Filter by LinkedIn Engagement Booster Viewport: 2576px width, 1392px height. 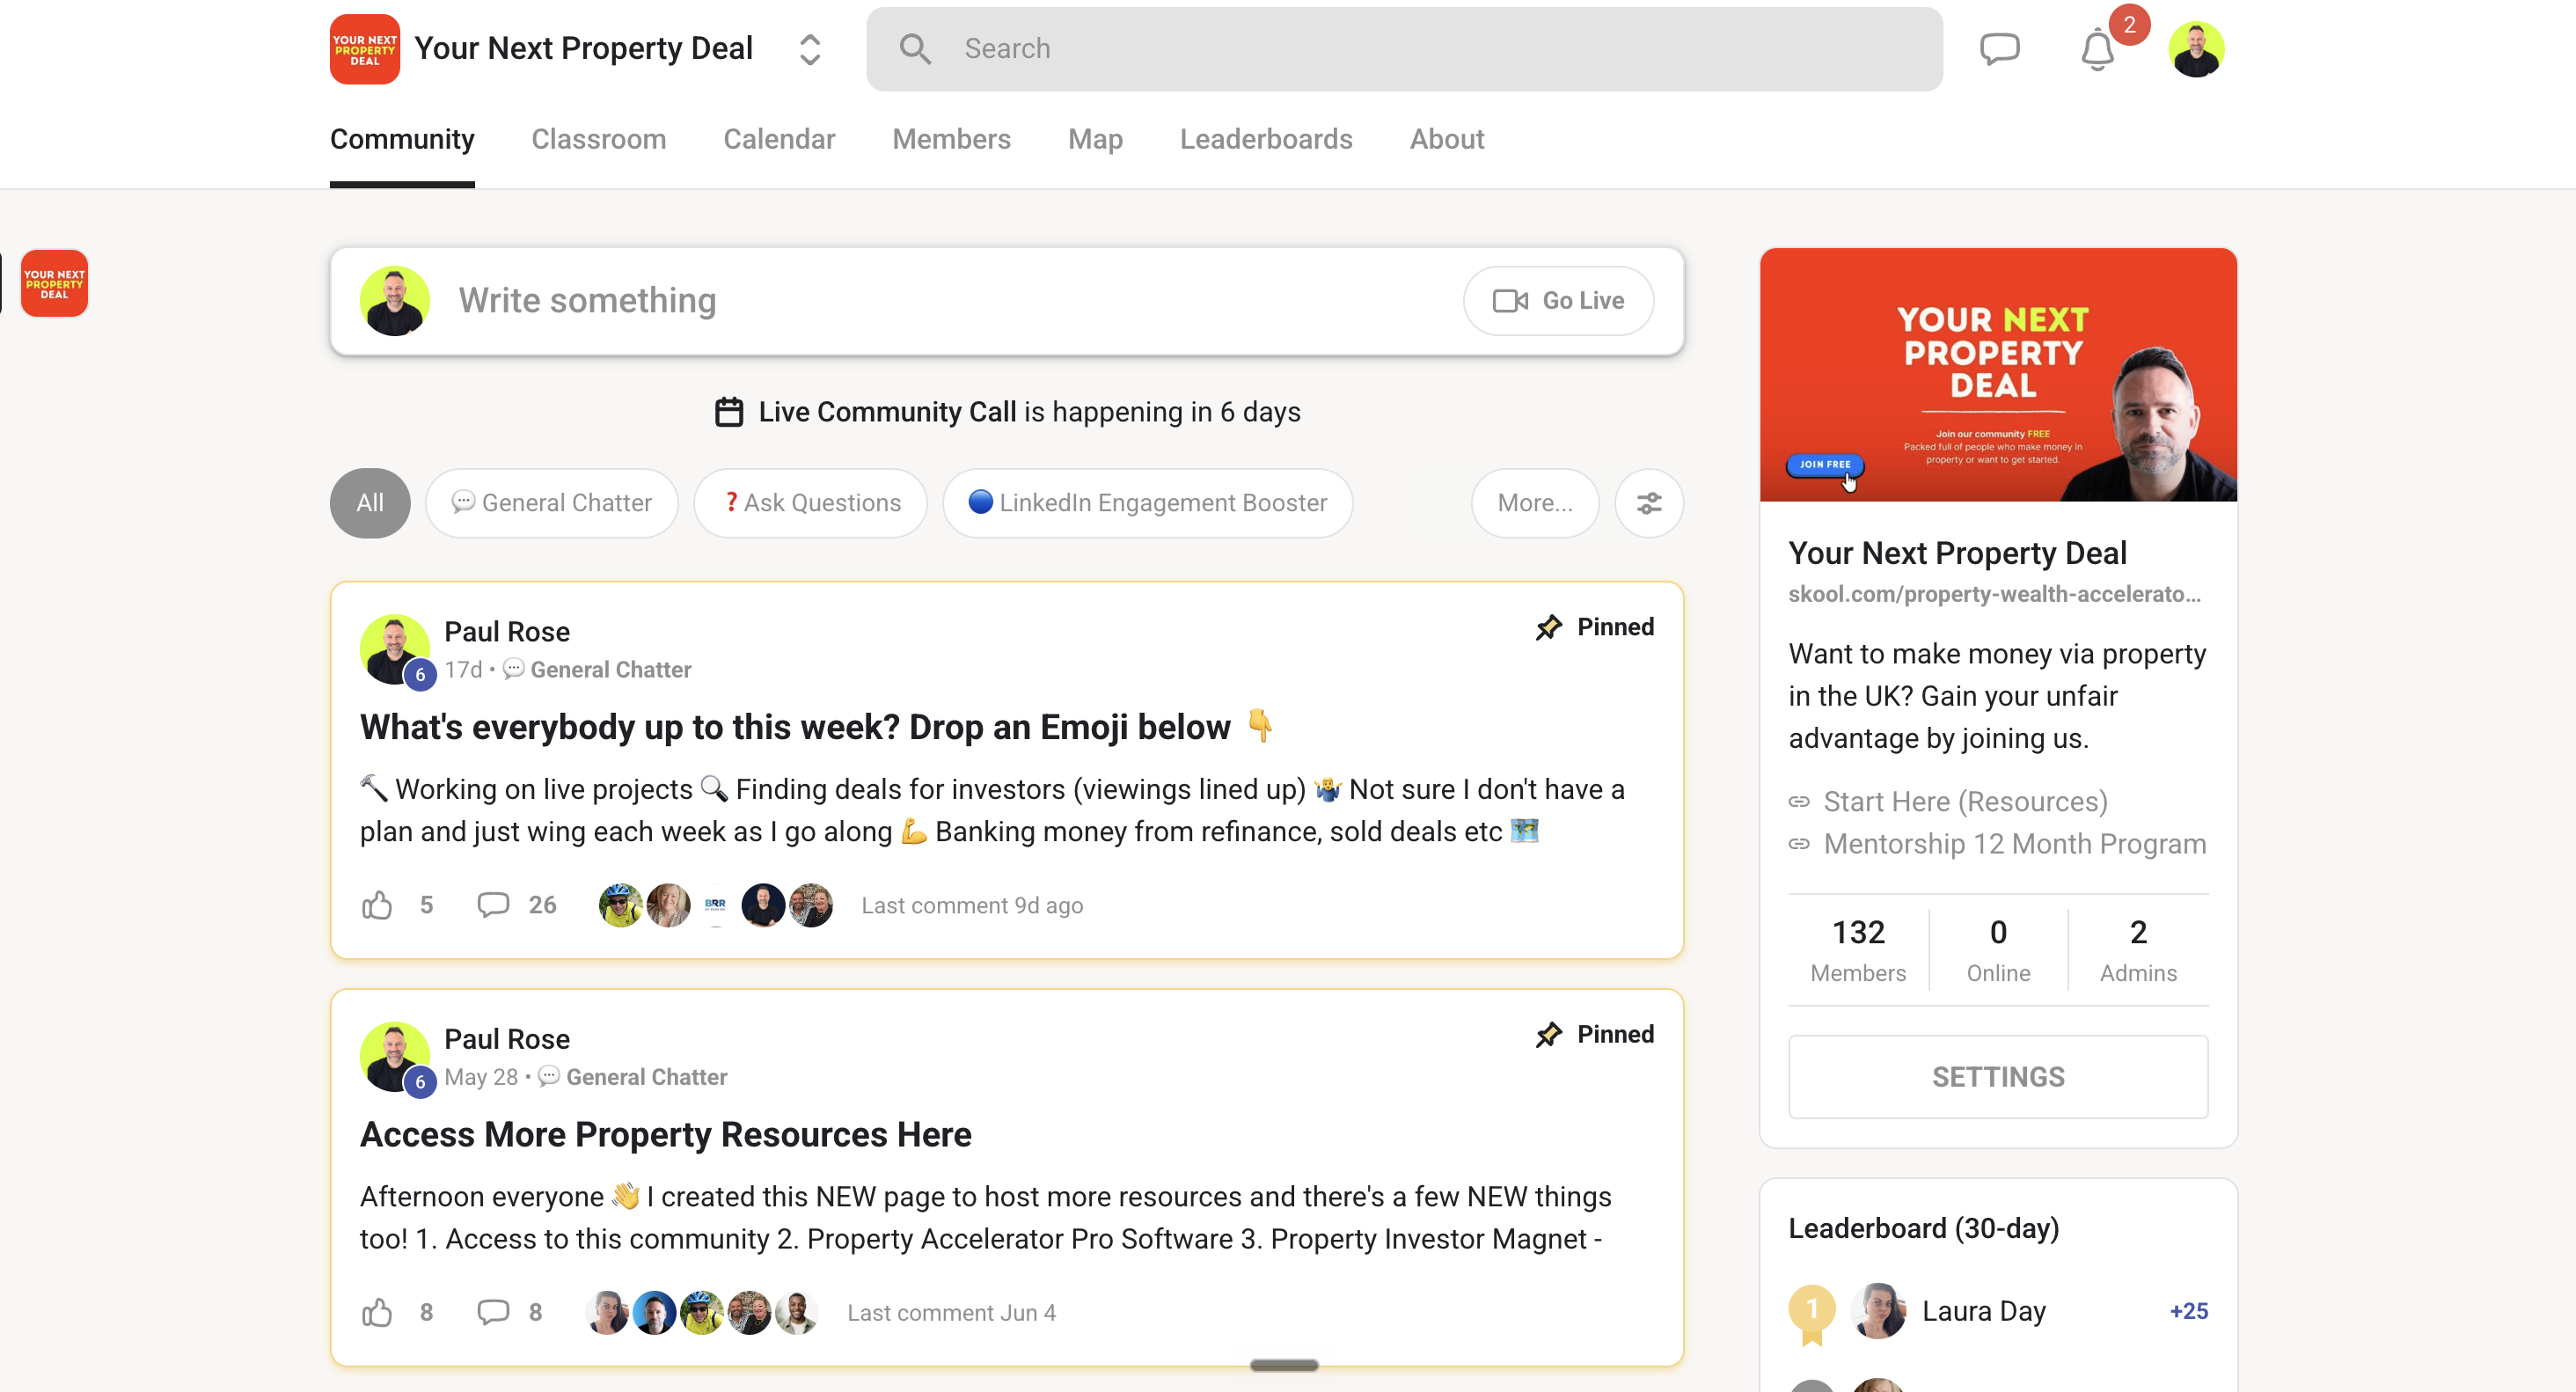pyautogui.click(x=1148, y=503)
